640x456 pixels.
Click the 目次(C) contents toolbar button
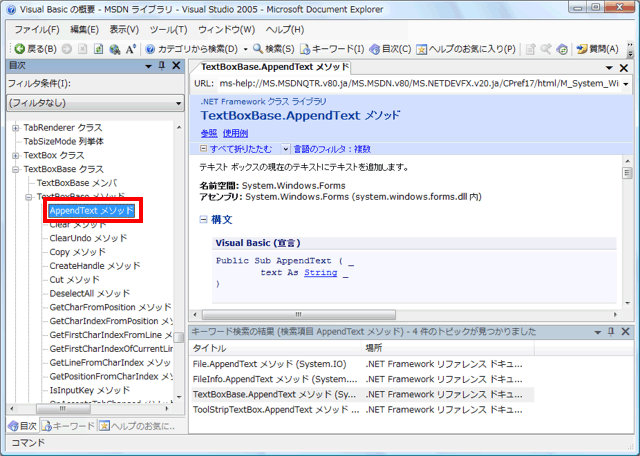(x=390, y=49)
